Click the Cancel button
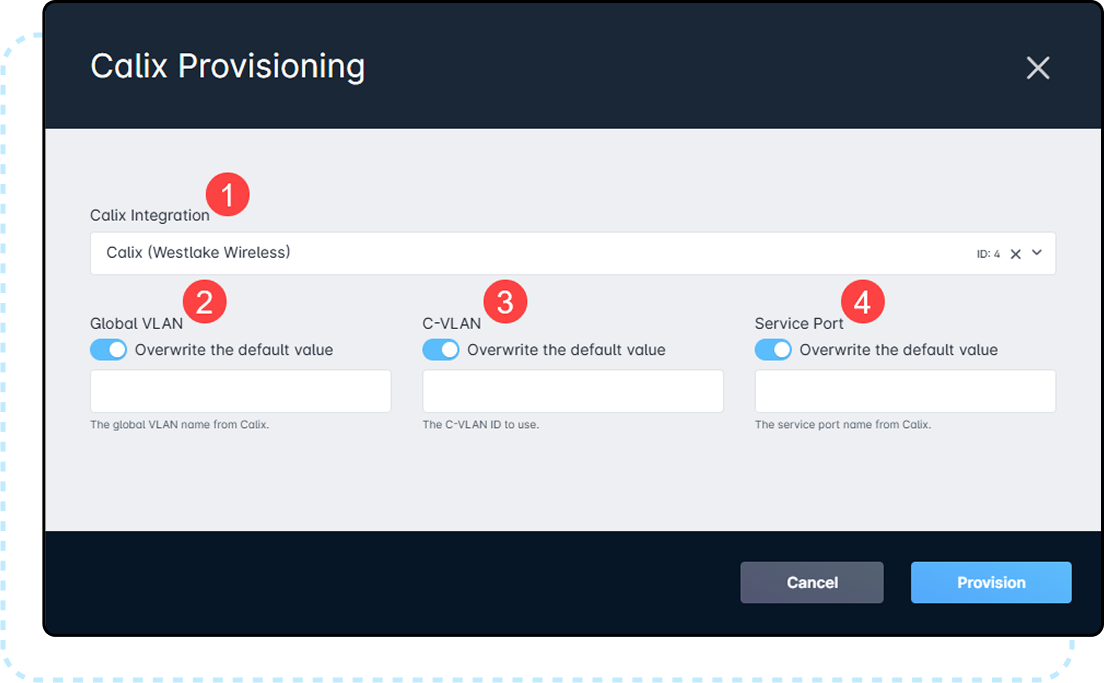This screenshot has width=1104, height=683. [812, 582]
